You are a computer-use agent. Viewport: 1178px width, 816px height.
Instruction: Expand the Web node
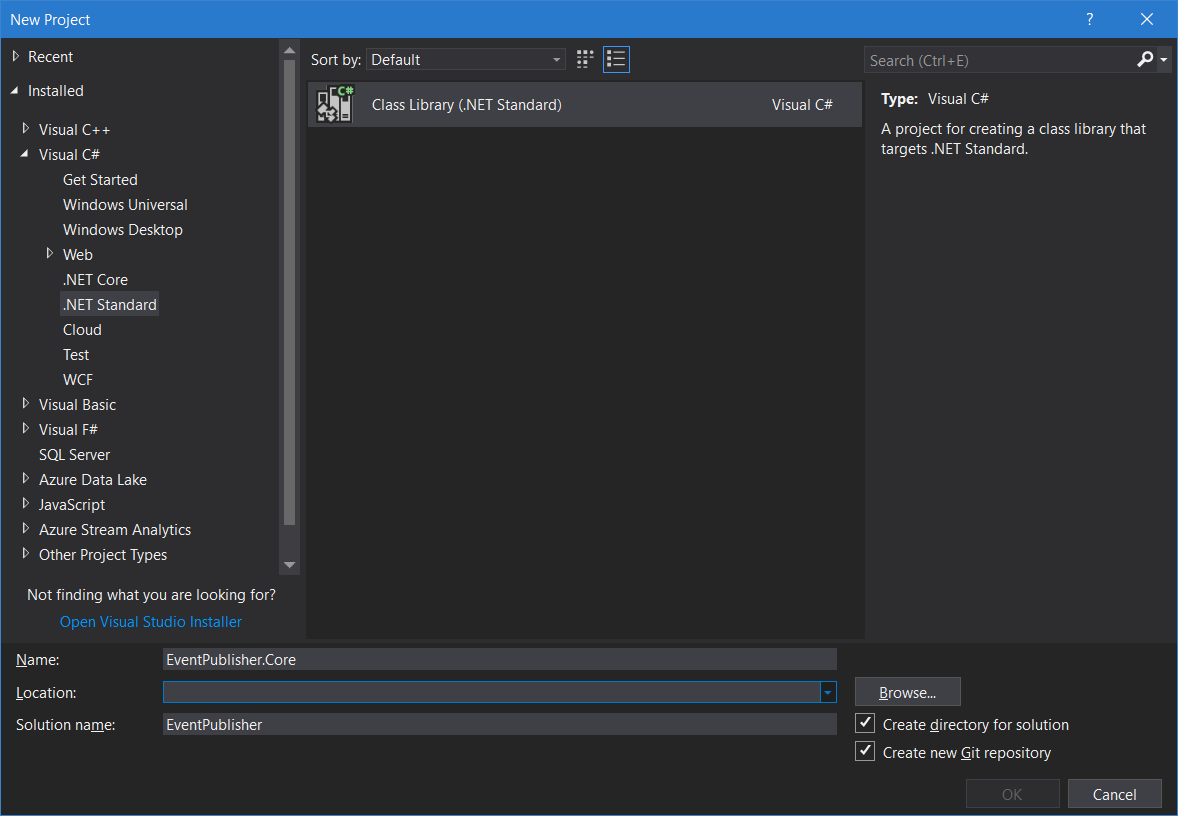51,254
